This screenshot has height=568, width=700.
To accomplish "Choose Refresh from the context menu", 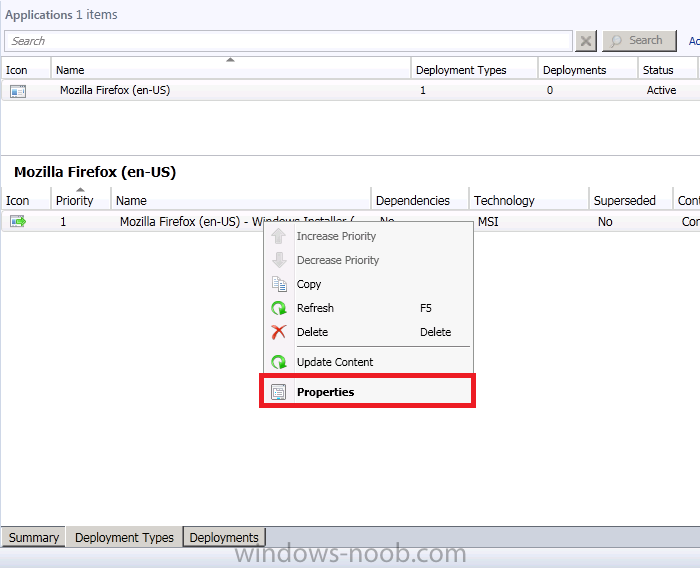I will pyautogui.click(x=367, y=308).
